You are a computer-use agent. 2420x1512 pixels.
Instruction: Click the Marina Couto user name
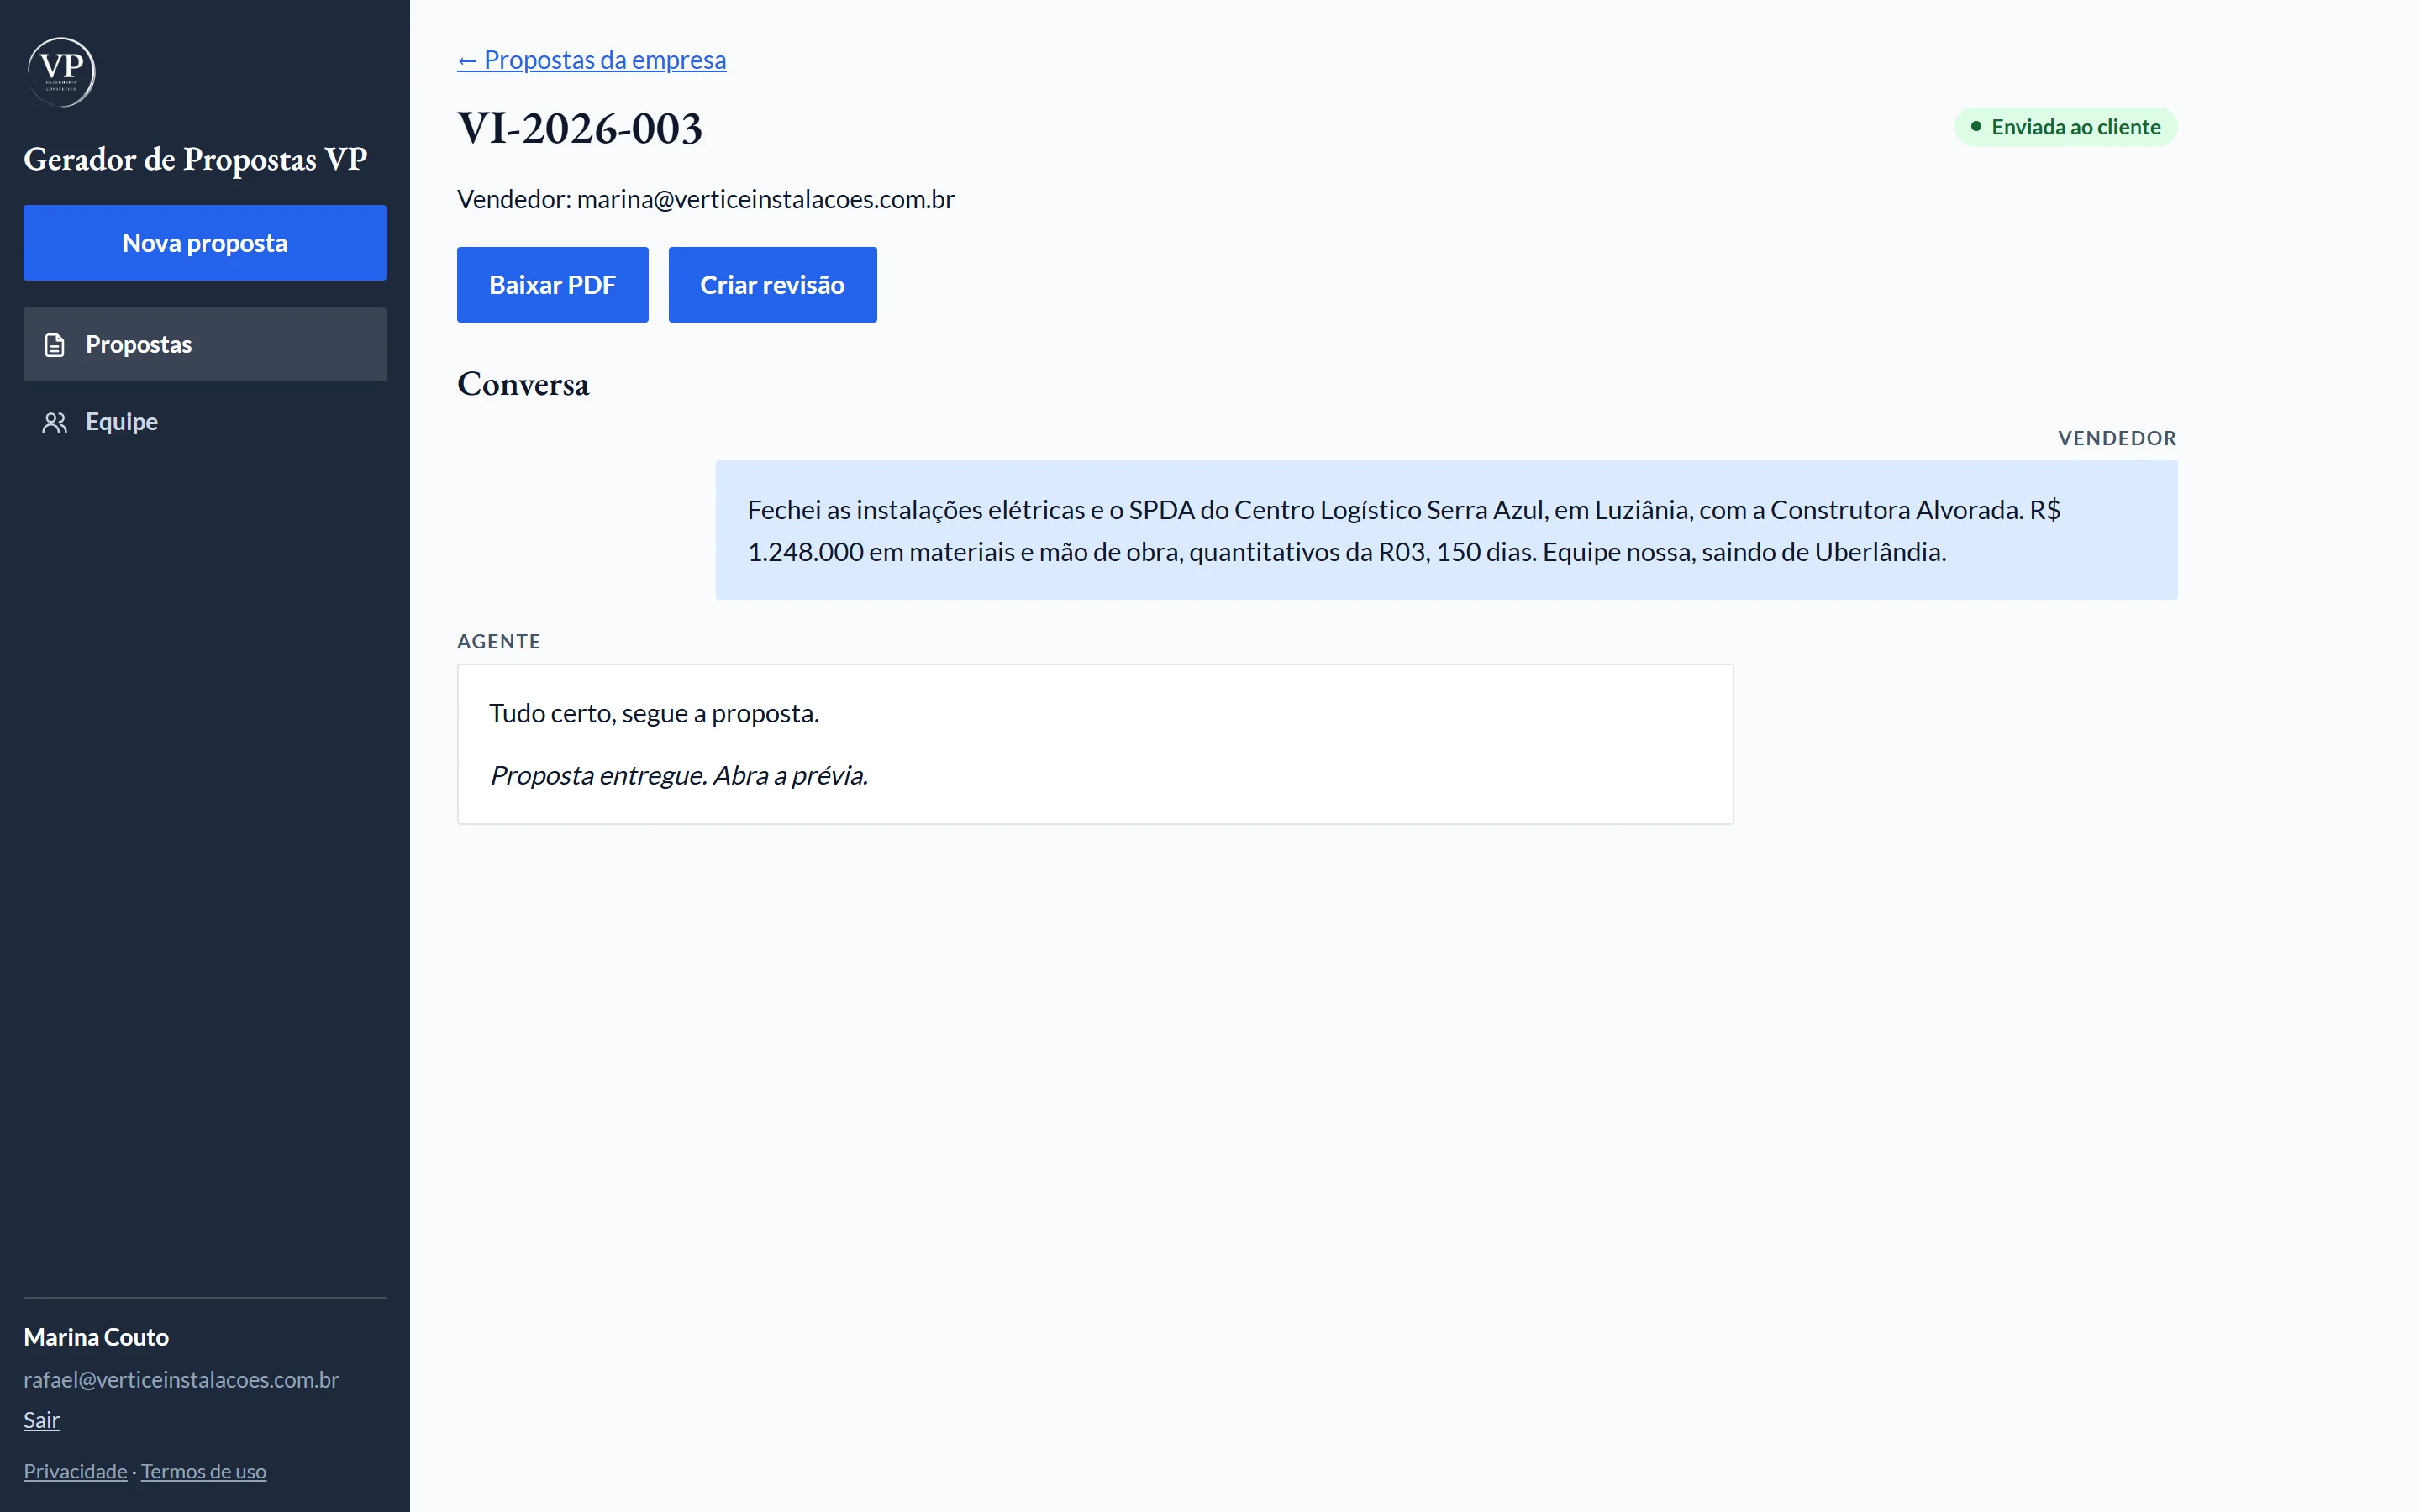pyautogui.click(x=96, y=1337)
